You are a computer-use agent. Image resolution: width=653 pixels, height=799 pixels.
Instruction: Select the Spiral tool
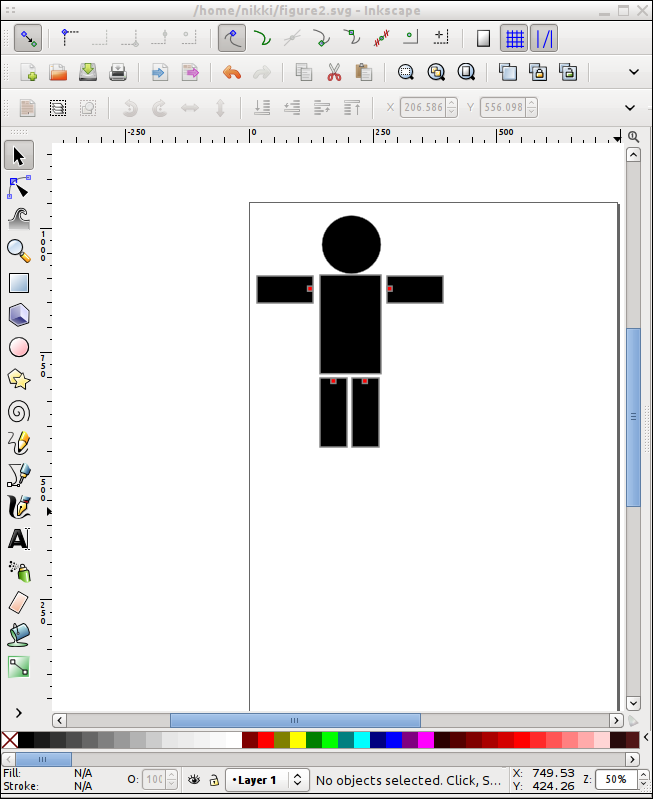point(19,412)
